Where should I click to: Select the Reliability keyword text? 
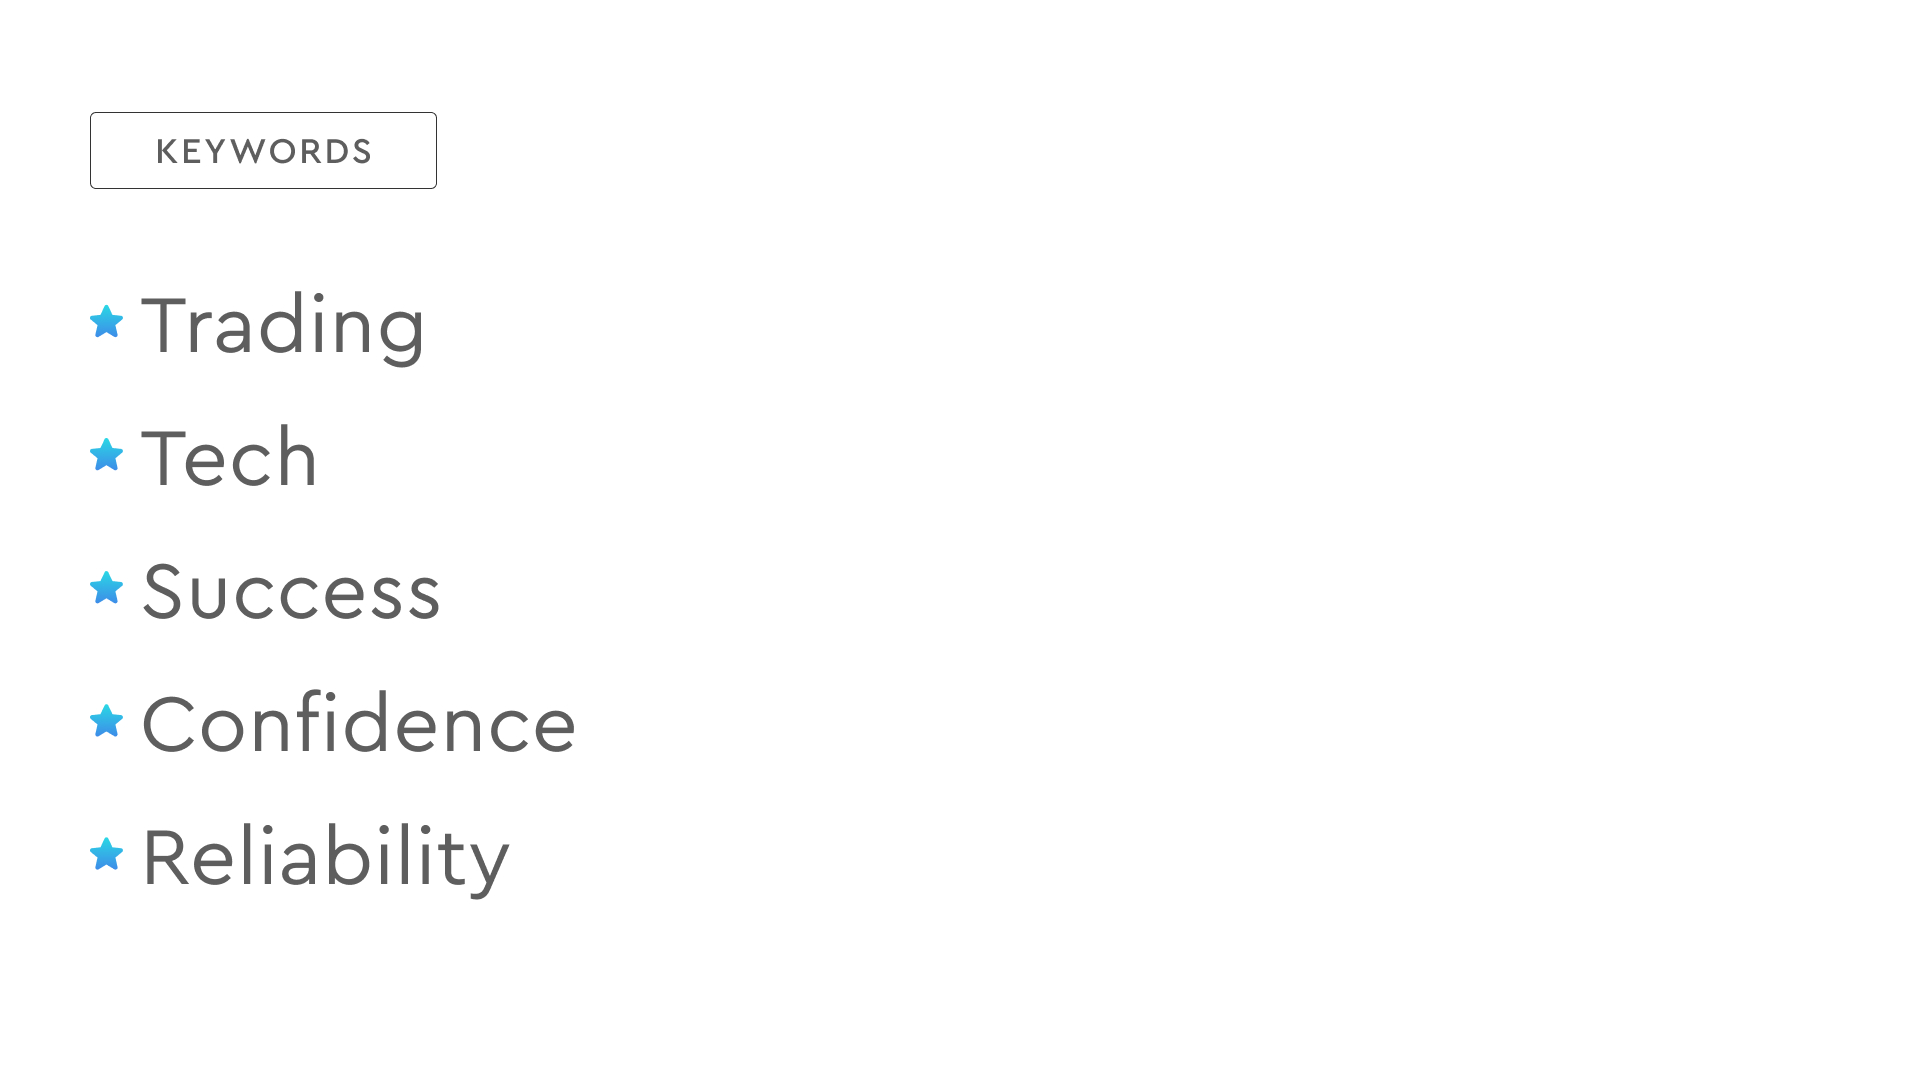click(x=326, y=859)
